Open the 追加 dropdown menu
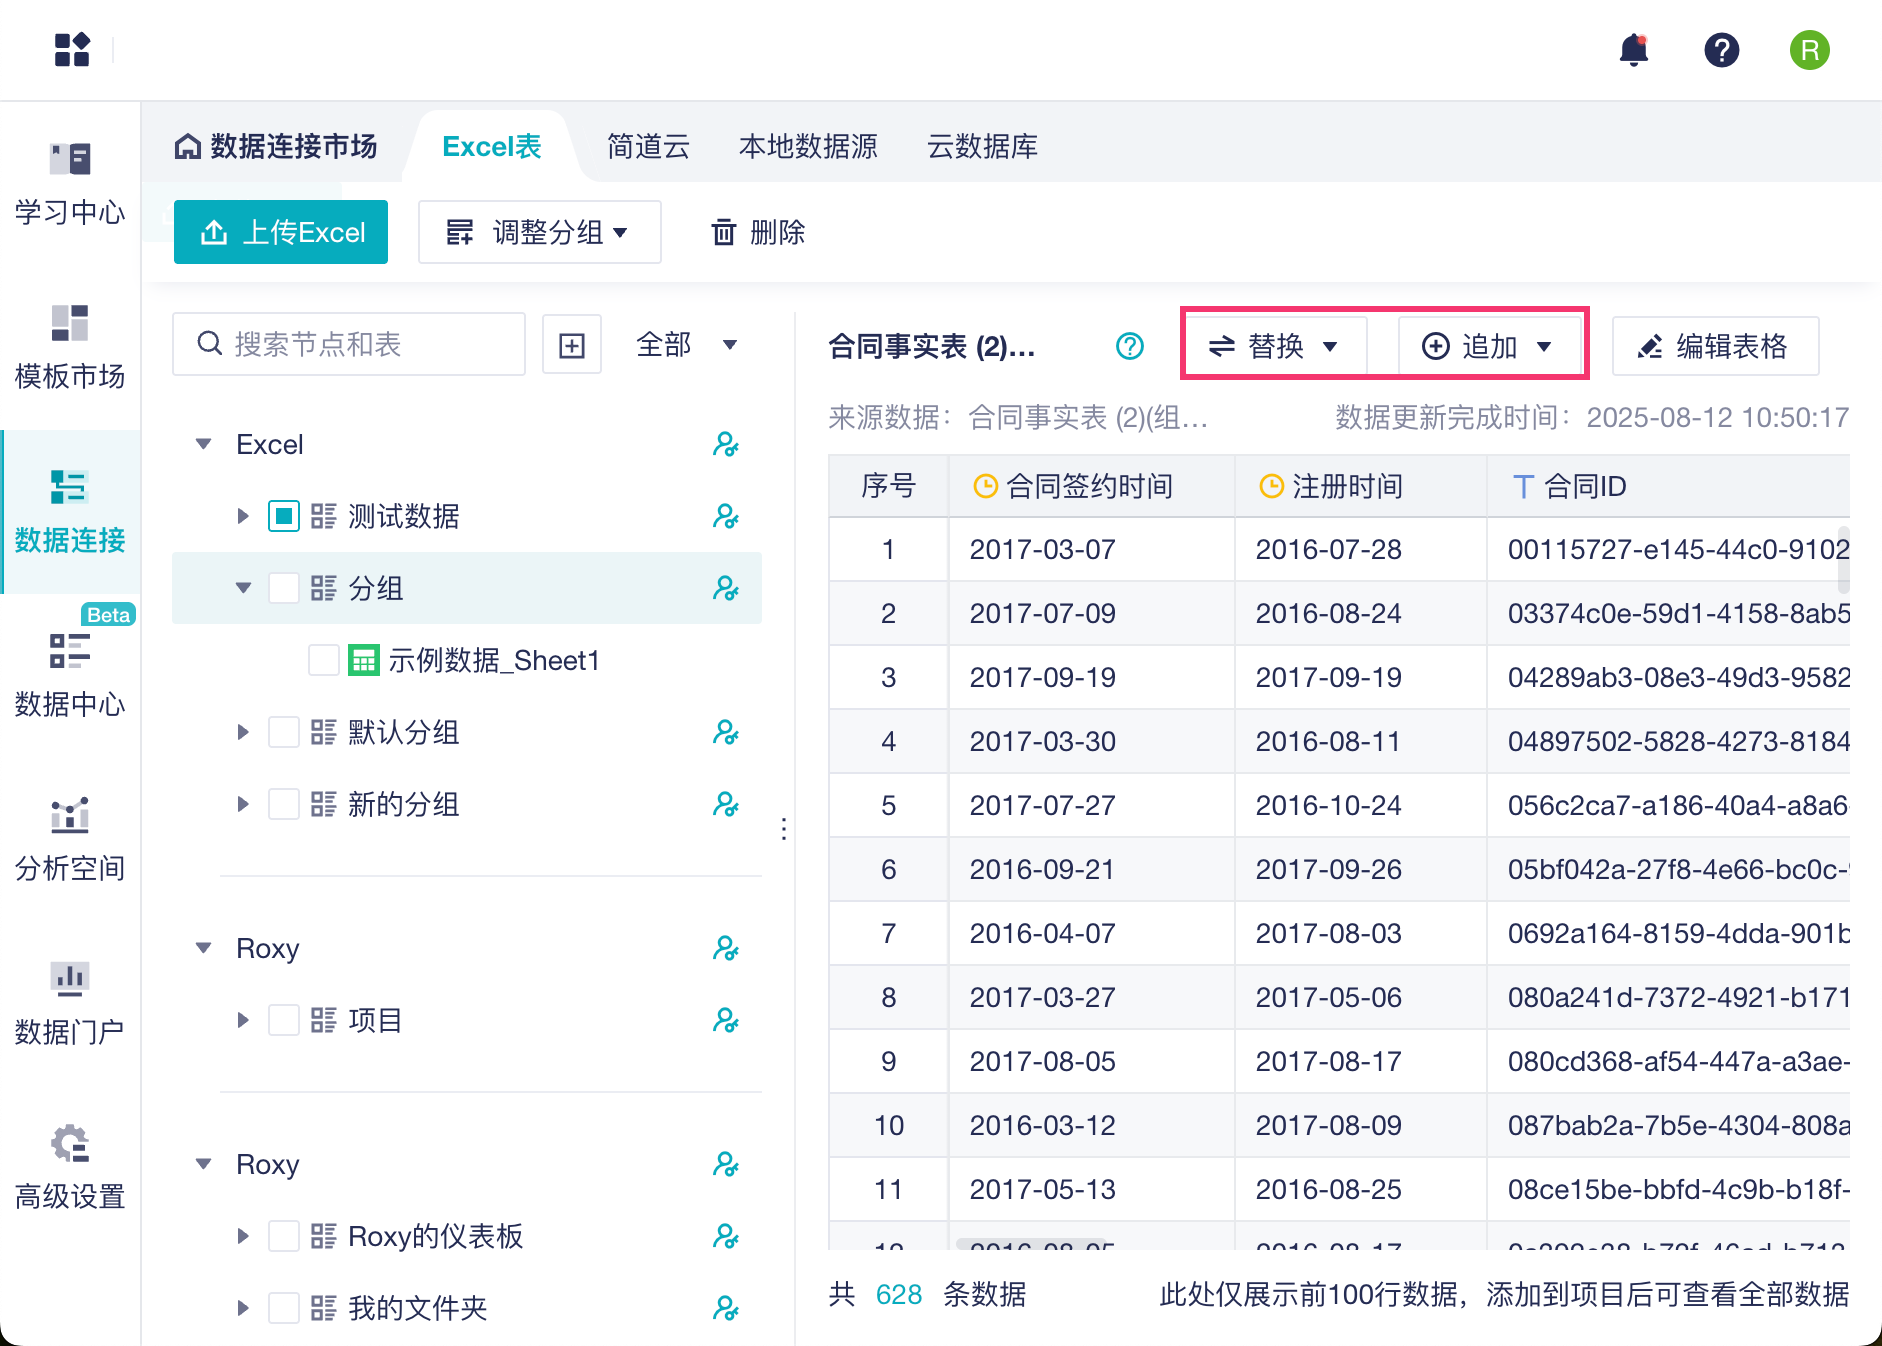The height and width of the screenshot is (1346, 1882). (1488, 346)
